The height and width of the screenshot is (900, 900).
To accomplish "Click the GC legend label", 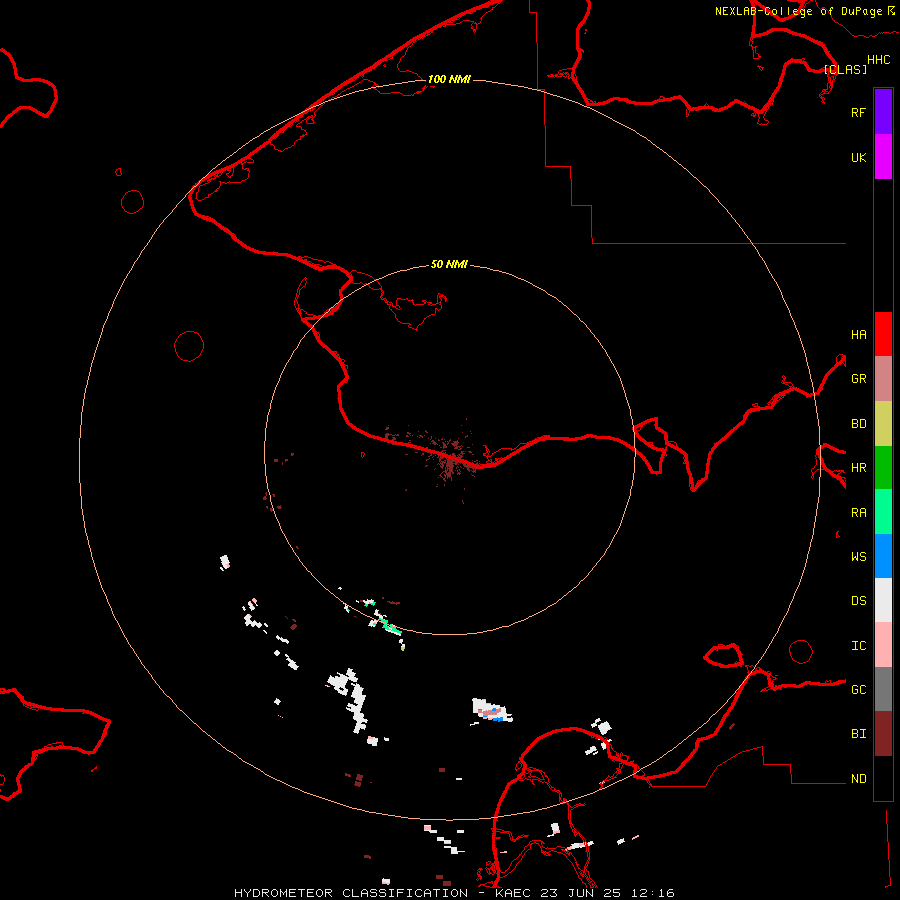I will pyautogui.click(x=858, y=690).
